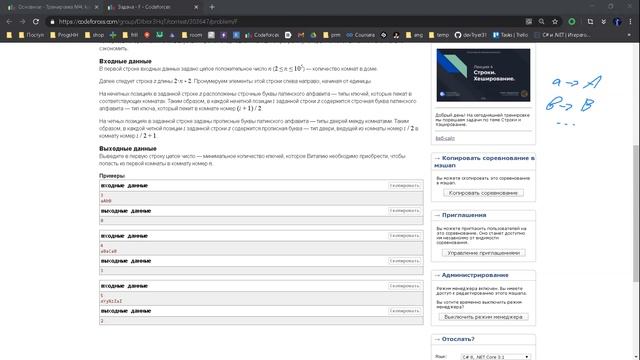Click the 'Выходные данные' heading
Image resolution: width=640 pixels, height=360 pixels.
tap(128, 149)
